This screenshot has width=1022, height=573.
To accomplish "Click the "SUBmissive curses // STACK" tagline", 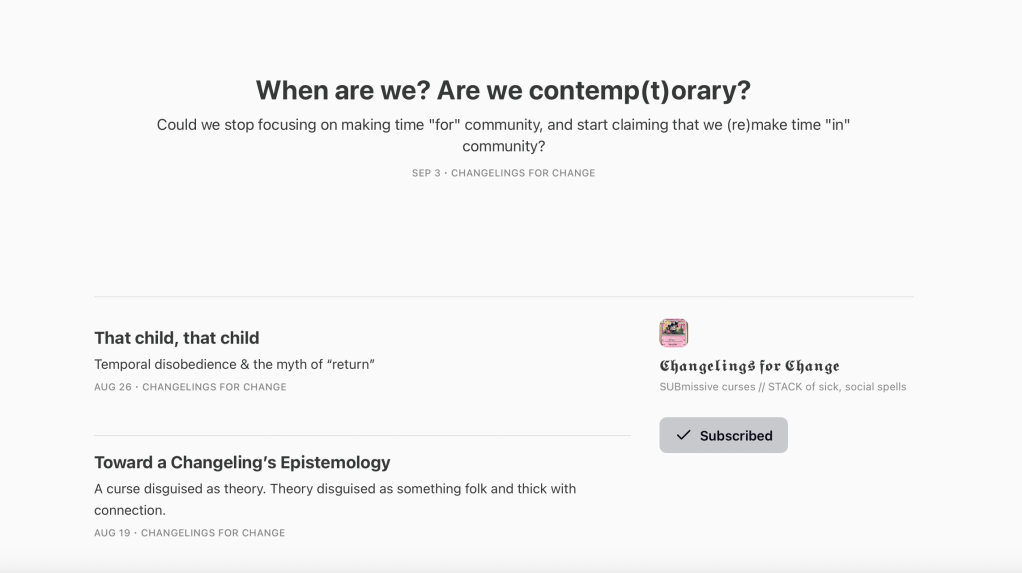I will pyautogui.click(x=783, y=387).
